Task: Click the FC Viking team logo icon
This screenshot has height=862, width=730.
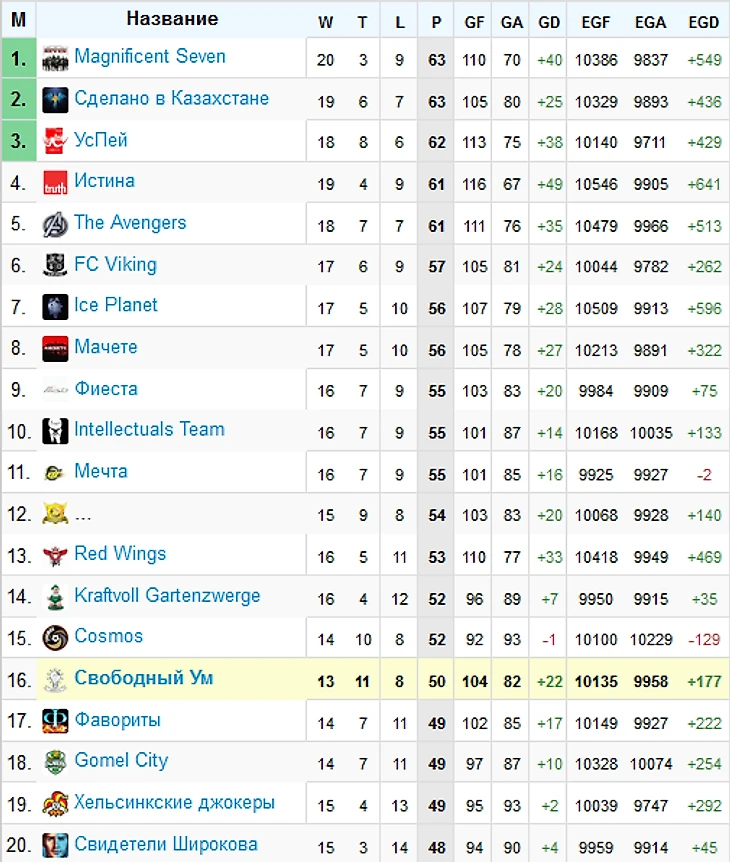Action: [55, 266]
